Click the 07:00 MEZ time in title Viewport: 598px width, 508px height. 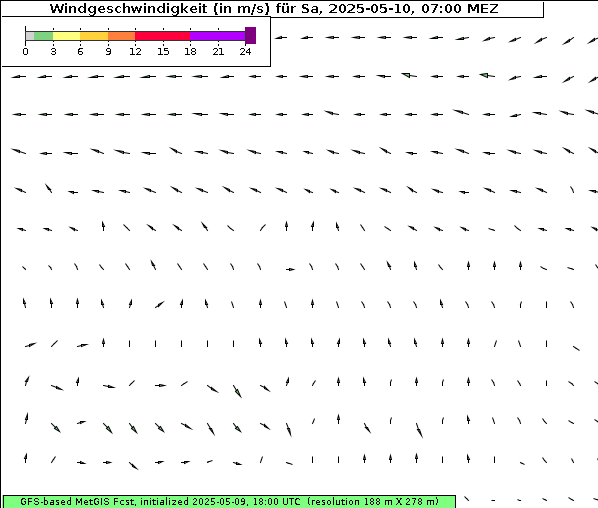pyautogui.click(x=460, y=8)
